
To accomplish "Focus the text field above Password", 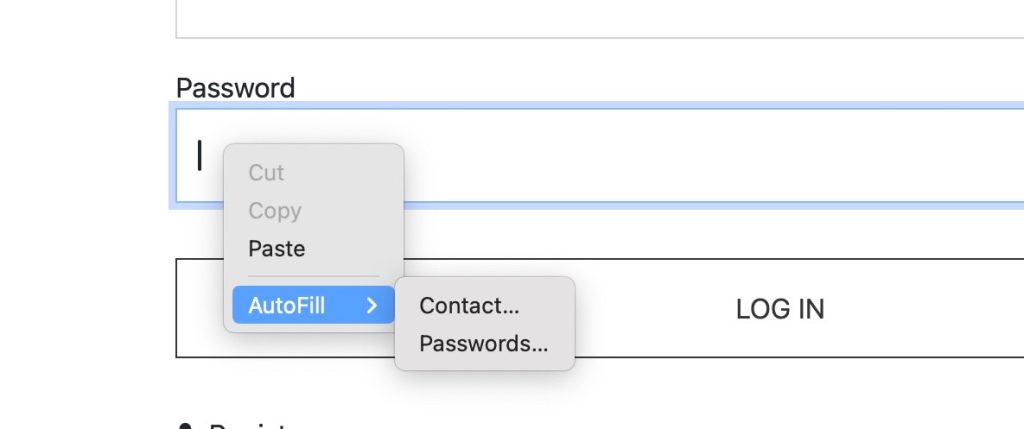I will click(x=600, y=18).
